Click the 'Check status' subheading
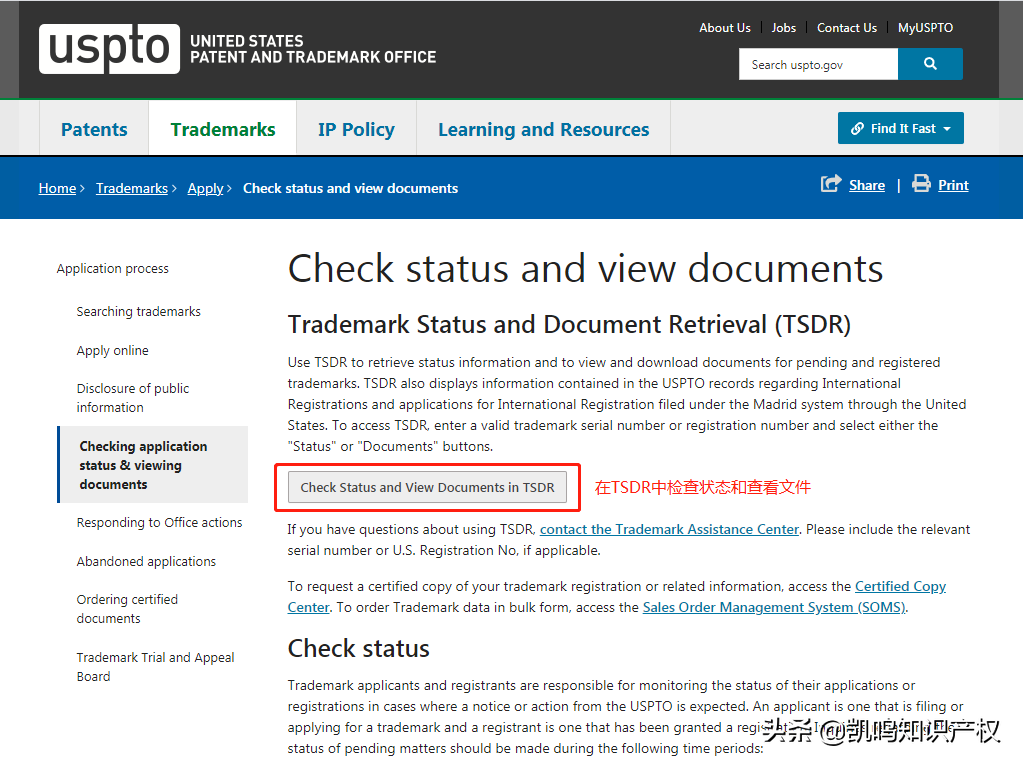Viewport: 1023px width, 766px height. click(359, 649)
